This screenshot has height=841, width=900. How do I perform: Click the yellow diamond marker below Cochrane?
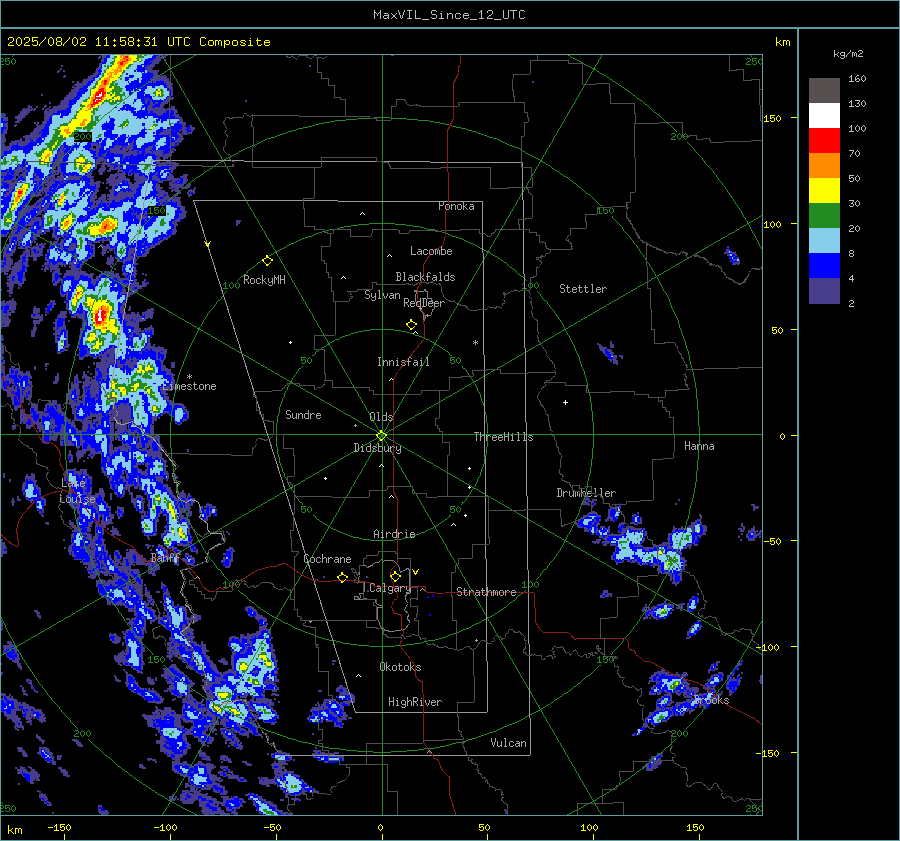click(342, 577)
